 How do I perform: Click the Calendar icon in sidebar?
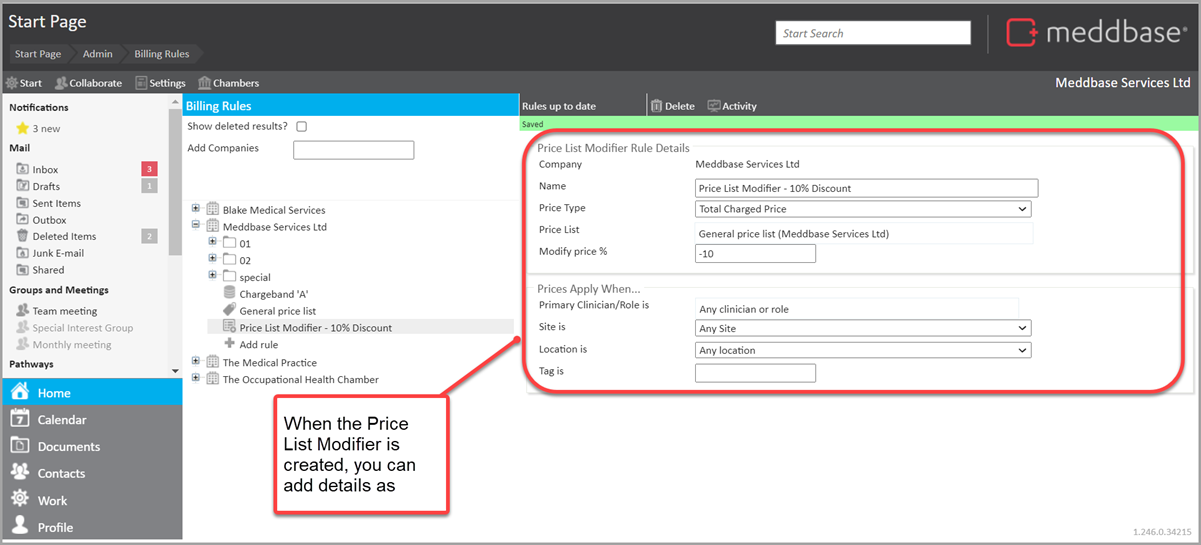pos(20,420)
